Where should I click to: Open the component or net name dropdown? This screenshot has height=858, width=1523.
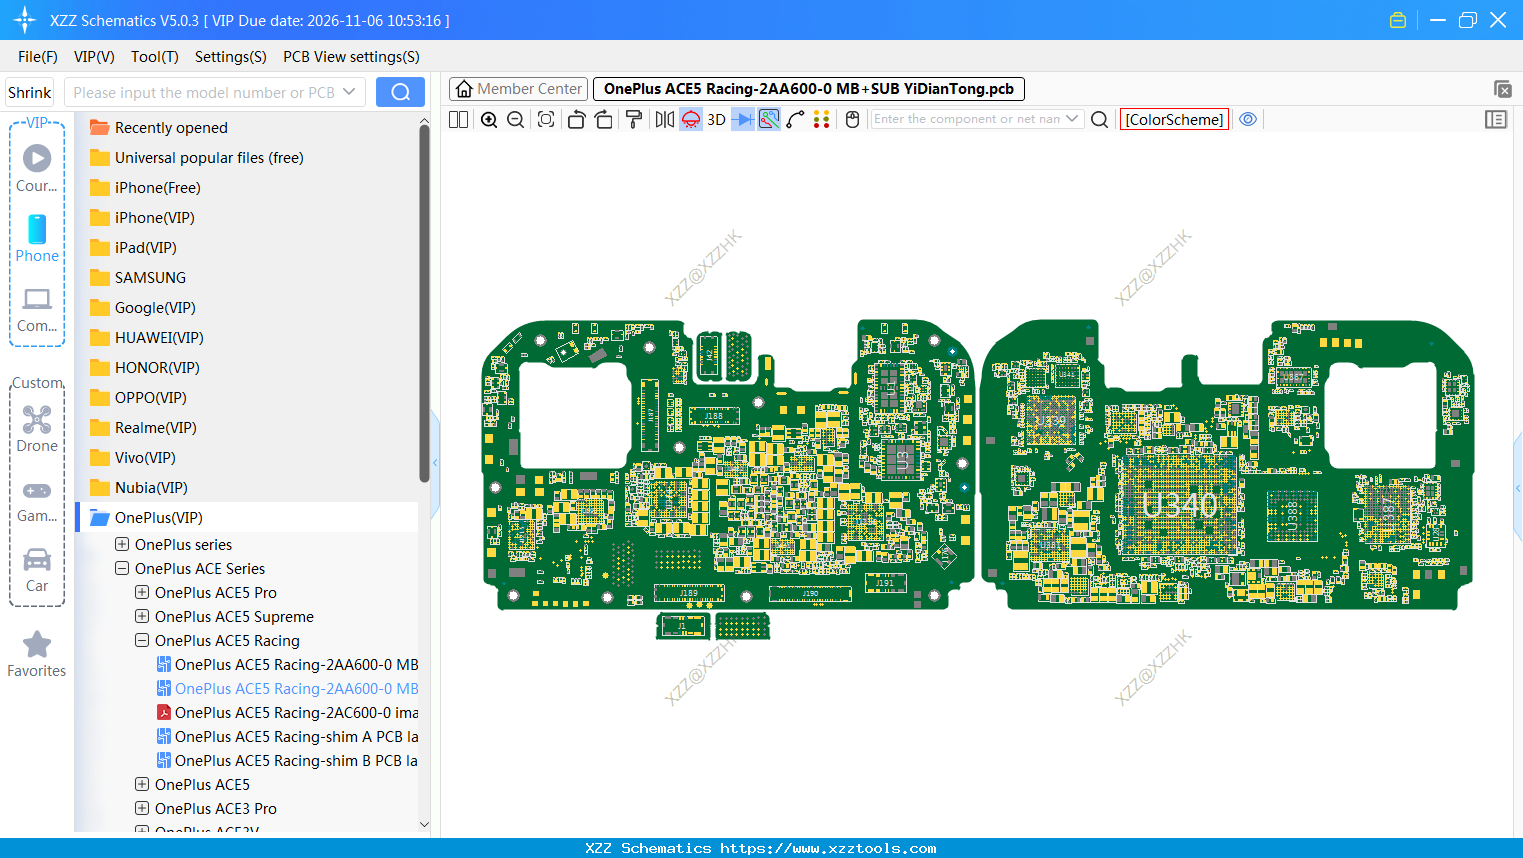click(1072, 119)
